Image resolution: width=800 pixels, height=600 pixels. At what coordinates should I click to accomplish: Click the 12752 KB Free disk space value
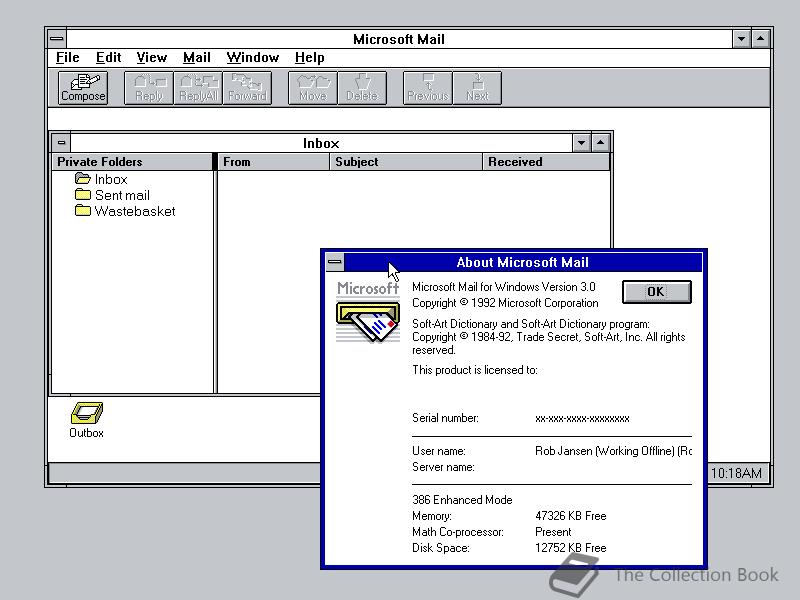click(570, 548)
